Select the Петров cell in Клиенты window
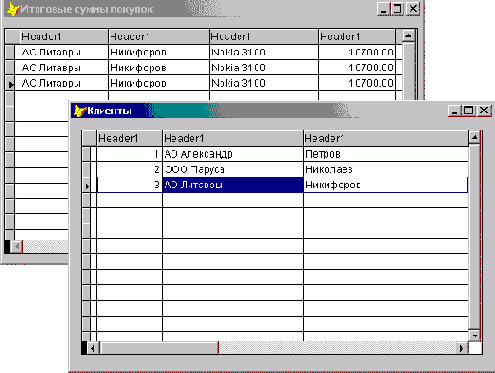Viewport: 495px width, 373px height. point(386,154)
